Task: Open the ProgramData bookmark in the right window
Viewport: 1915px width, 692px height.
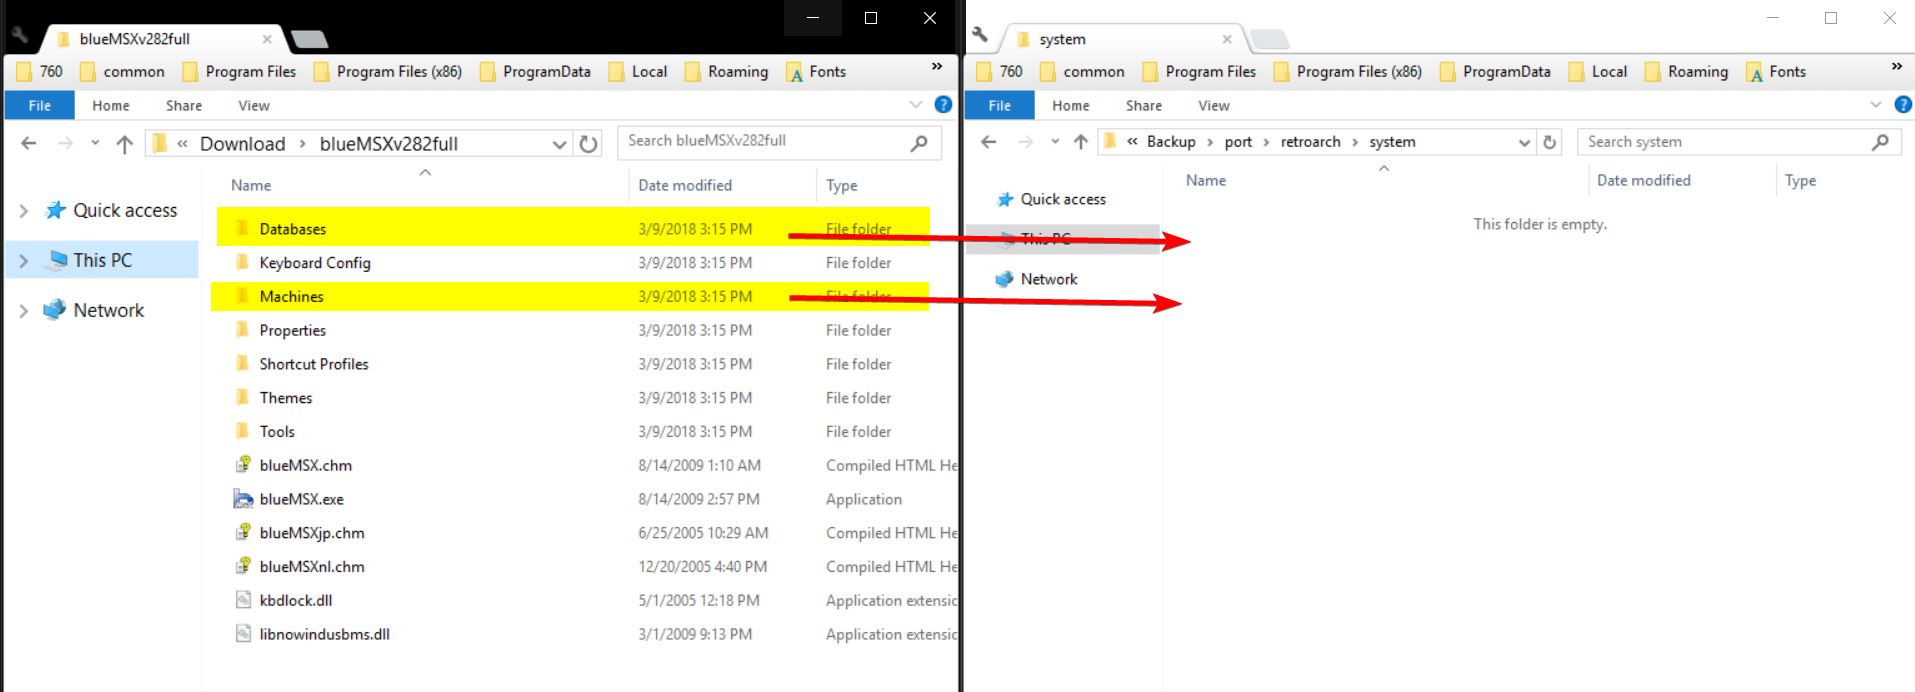Action: pos(1495,72)
